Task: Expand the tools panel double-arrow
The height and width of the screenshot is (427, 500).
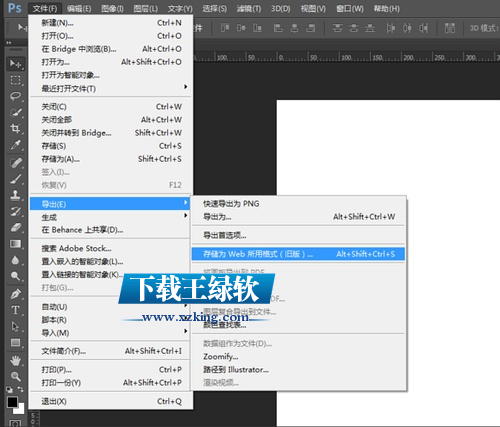Action: (x=9, y=43)
